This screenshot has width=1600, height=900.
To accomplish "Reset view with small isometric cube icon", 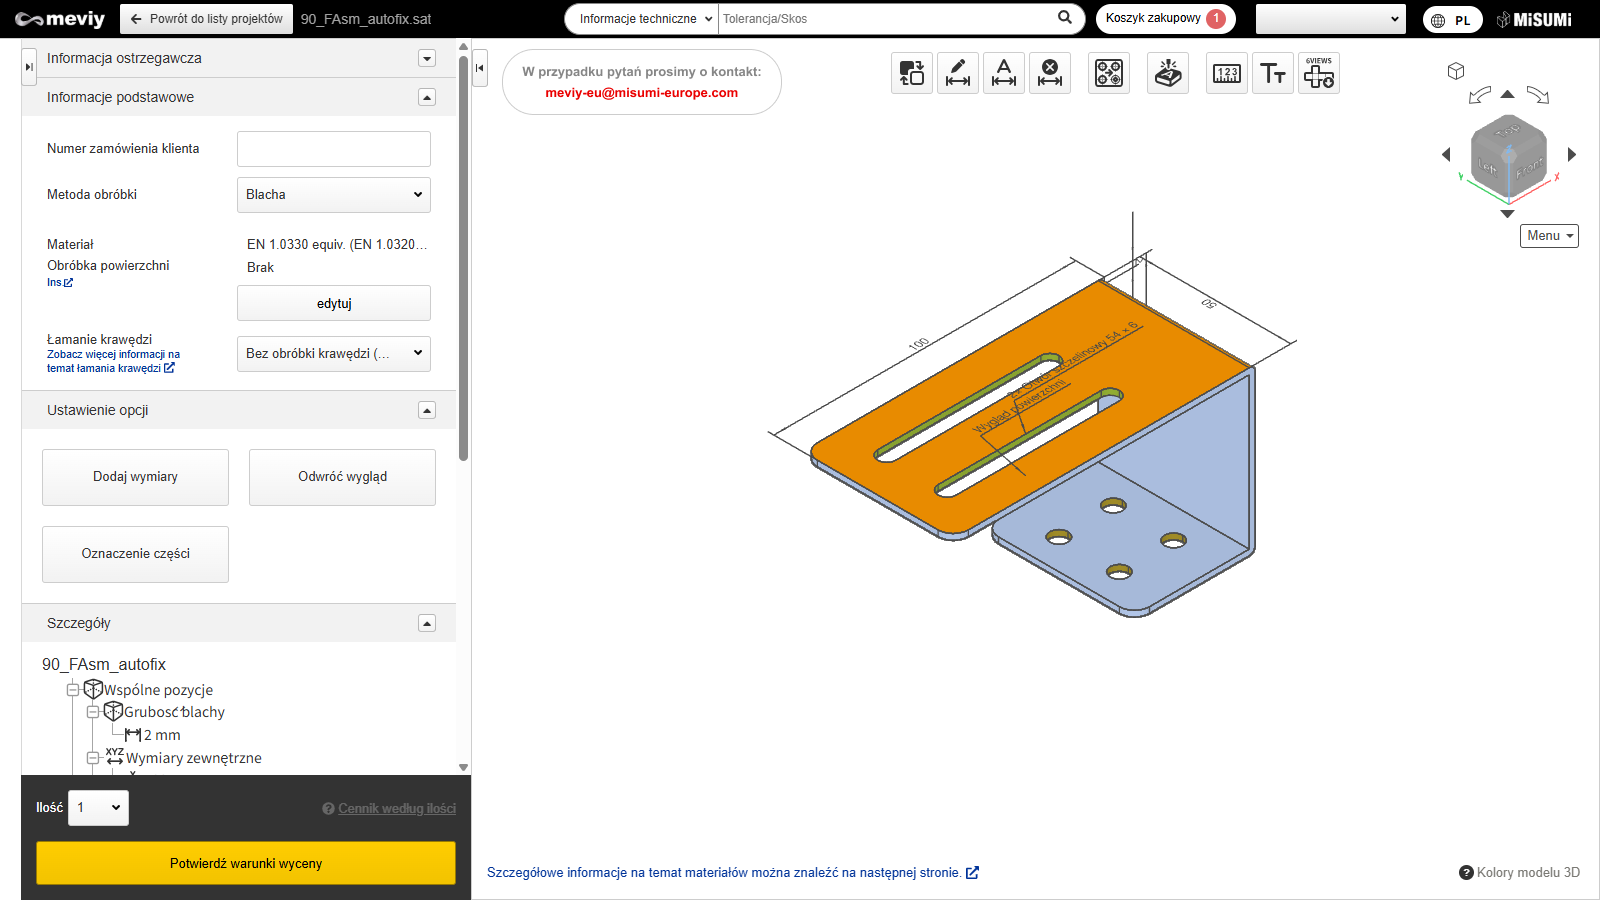I will coord(1456,71).
